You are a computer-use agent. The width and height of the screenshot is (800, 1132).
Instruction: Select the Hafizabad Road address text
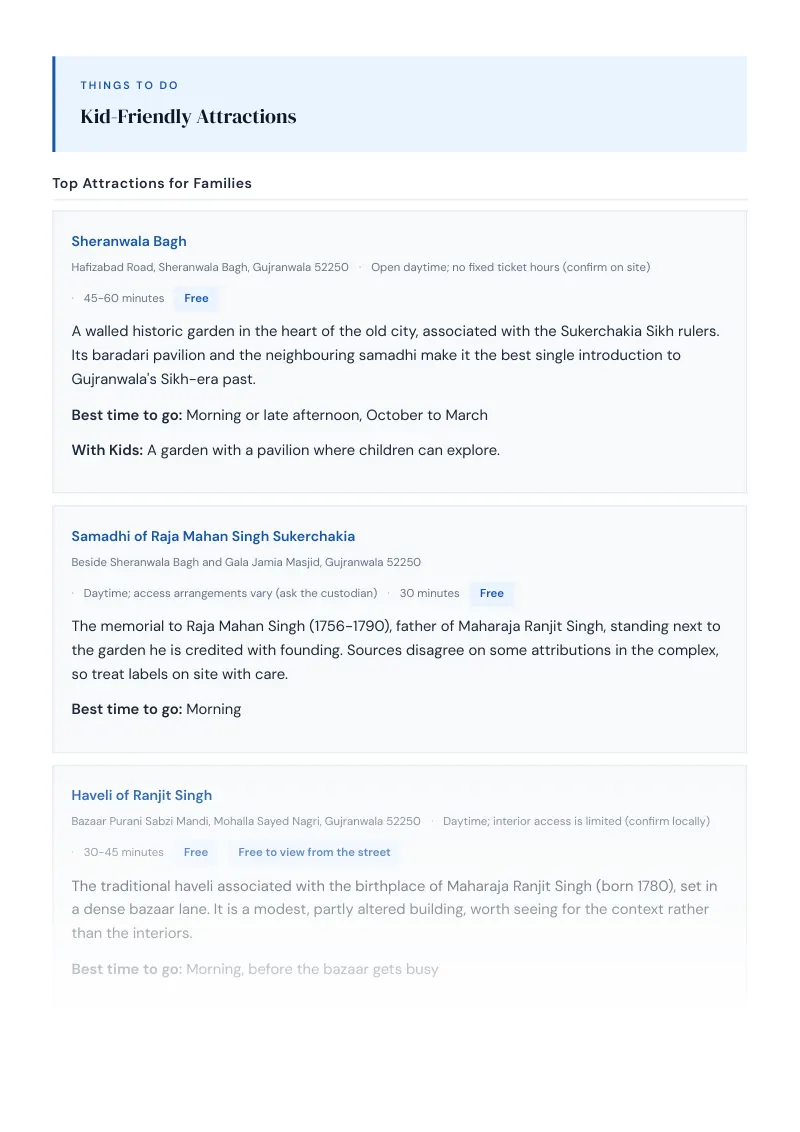tap(210, 267)
